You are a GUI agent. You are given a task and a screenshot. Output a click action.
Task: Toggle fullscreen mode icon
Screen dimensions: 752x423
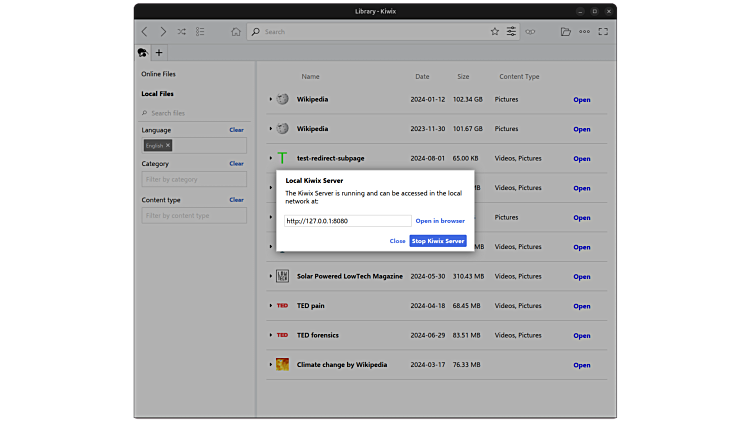point(603,32)
